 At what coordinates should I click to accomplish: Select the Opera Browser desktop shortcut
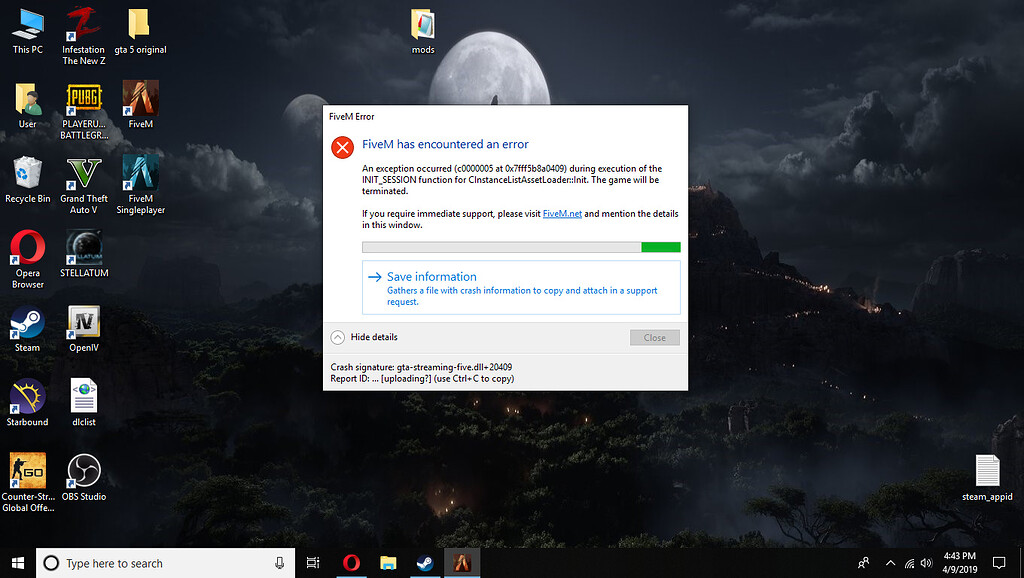click(27, 259)
